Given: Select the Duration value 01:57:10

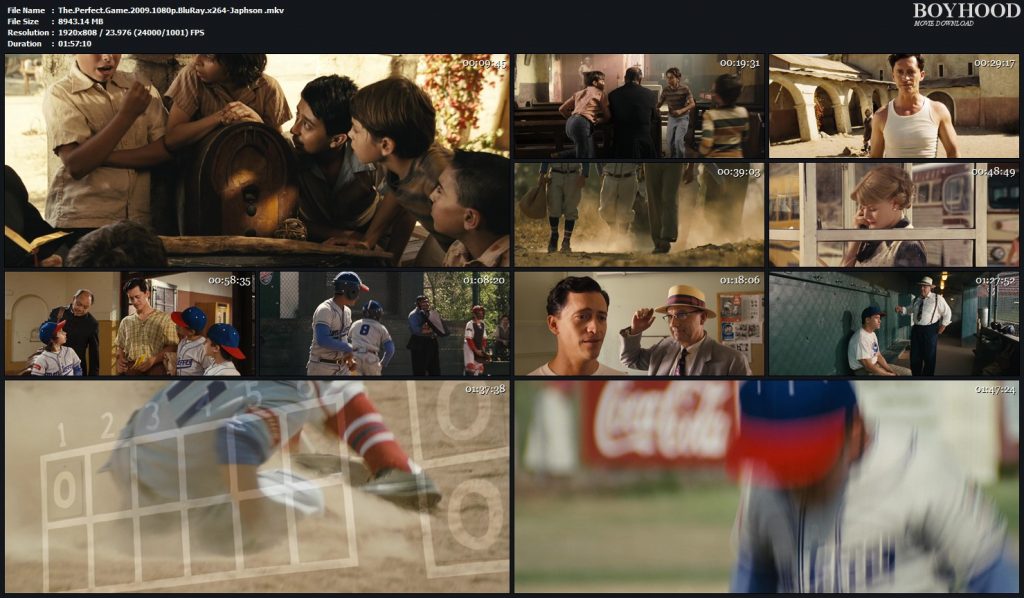Looking at the screenshot, I should pyautogui.click(x=76, y=43).
